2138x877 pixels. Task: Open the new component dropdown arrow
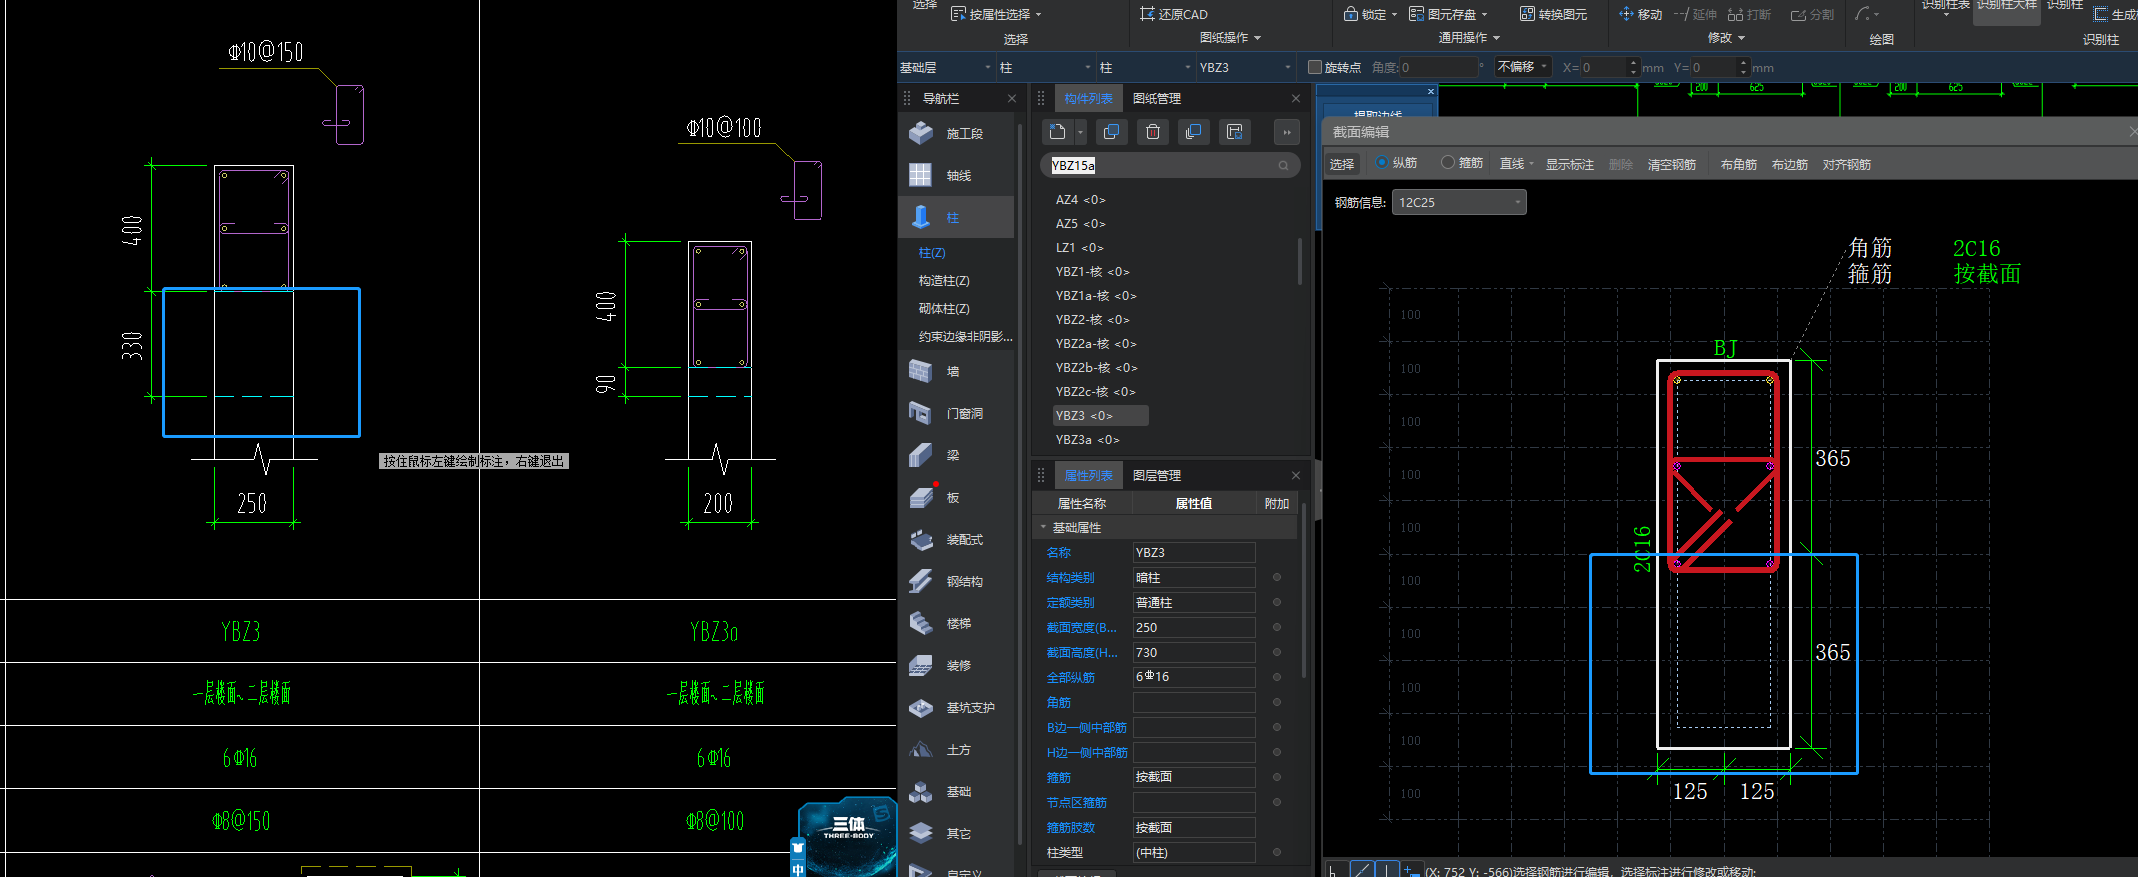click(x=1080, y=132)
